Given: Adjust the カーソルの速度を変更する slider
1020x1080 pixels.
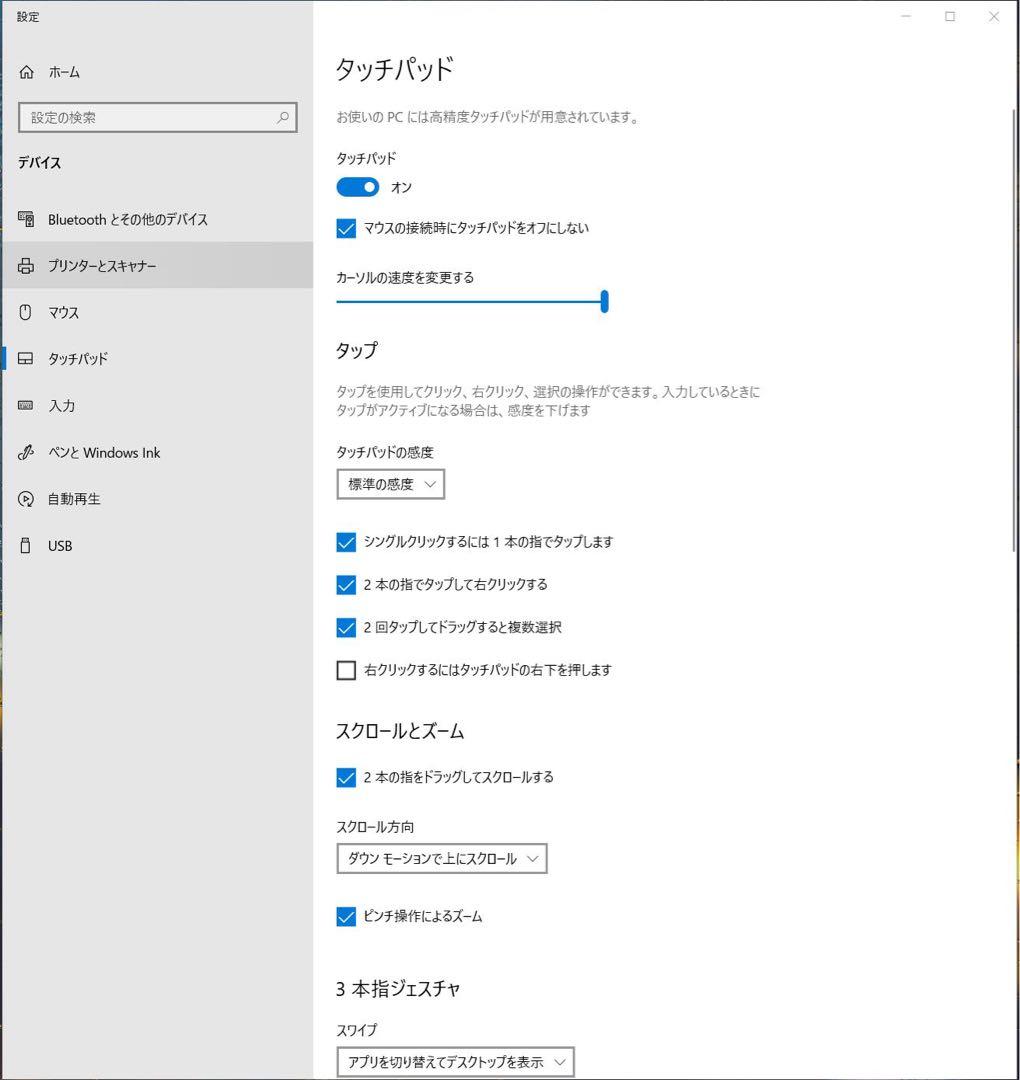Looking at the screenshot, I should click(604, 301).
